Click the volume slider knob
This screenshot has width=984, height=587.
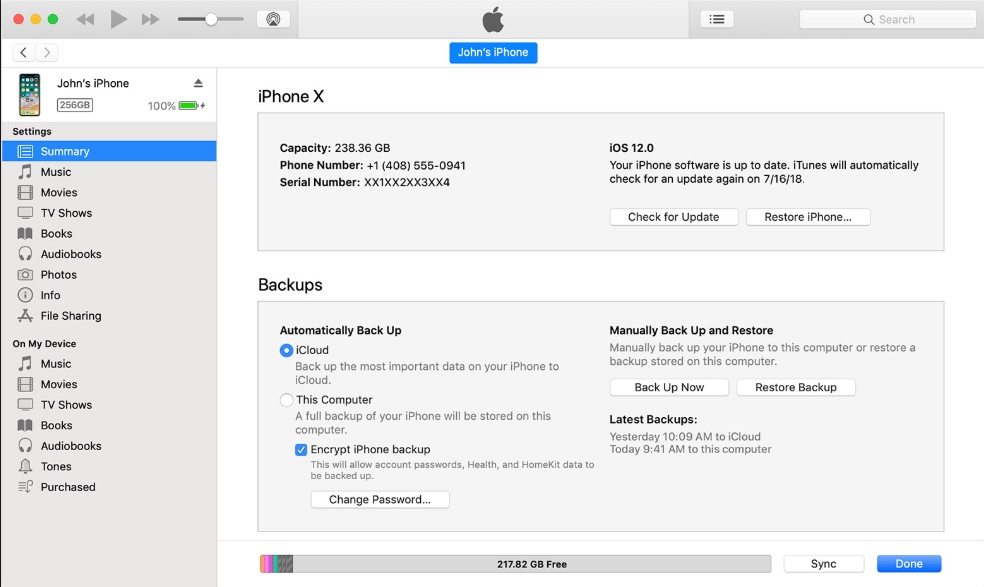click(x=211, y=19)
